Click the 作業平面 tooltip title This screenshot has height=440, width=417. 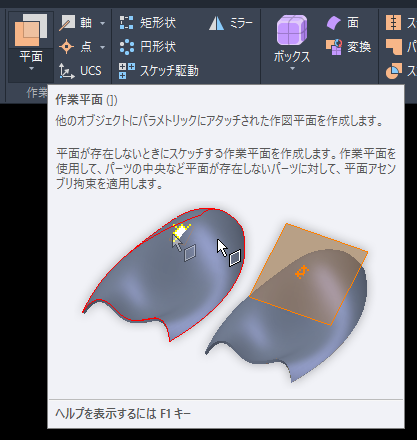pyautogui.click(x=87, y=100)
